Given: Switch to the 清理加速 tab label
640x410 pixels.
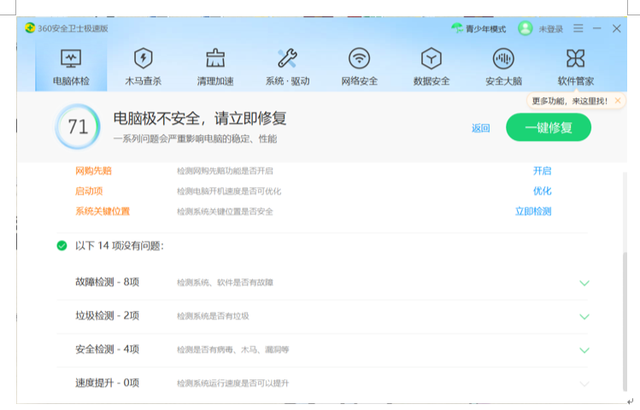Looking at the screenshot, I should tap(215, 81).
